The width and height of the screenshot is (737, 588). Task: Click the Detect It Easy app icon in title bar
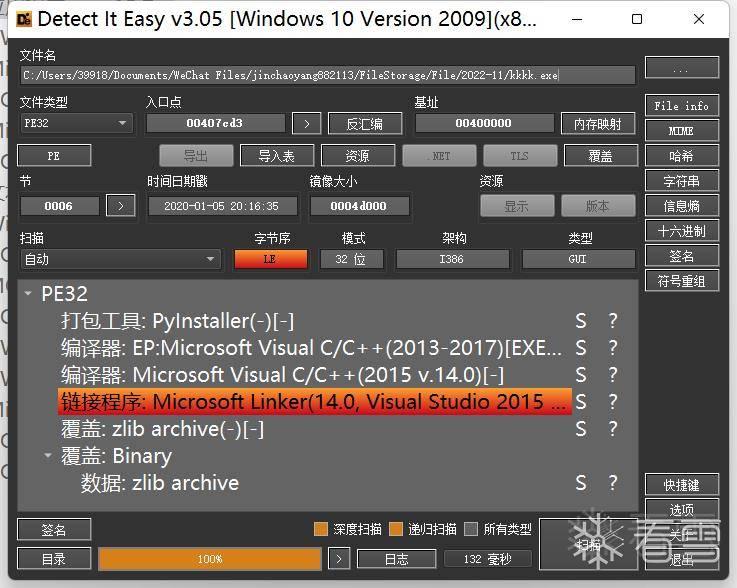click(24, 19)
